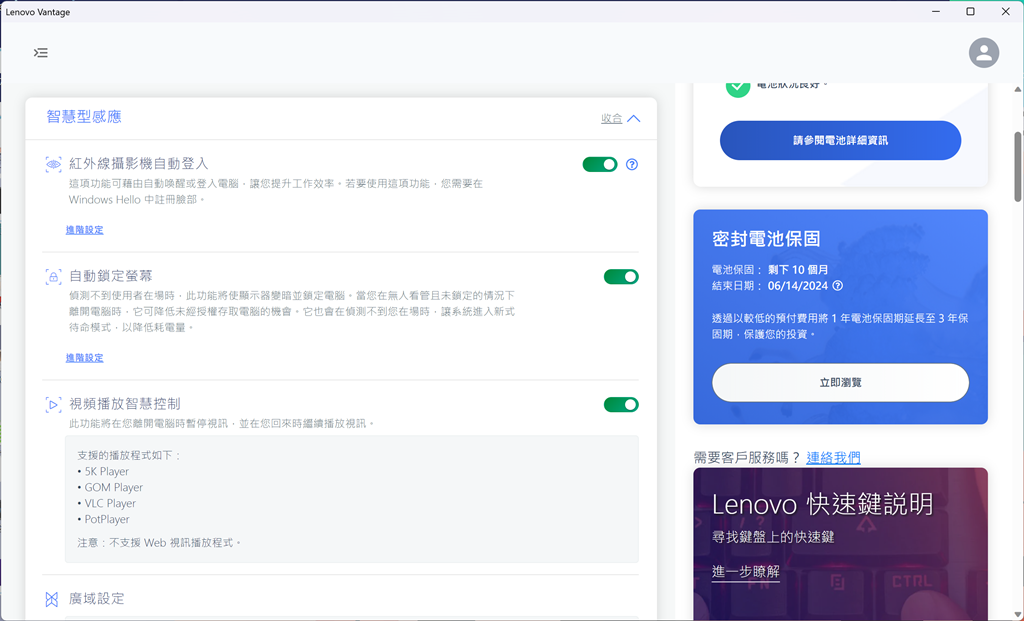Click the green battery status checkmark icon
Screen dimensions: 1024x621
click(x=738, y=86)
